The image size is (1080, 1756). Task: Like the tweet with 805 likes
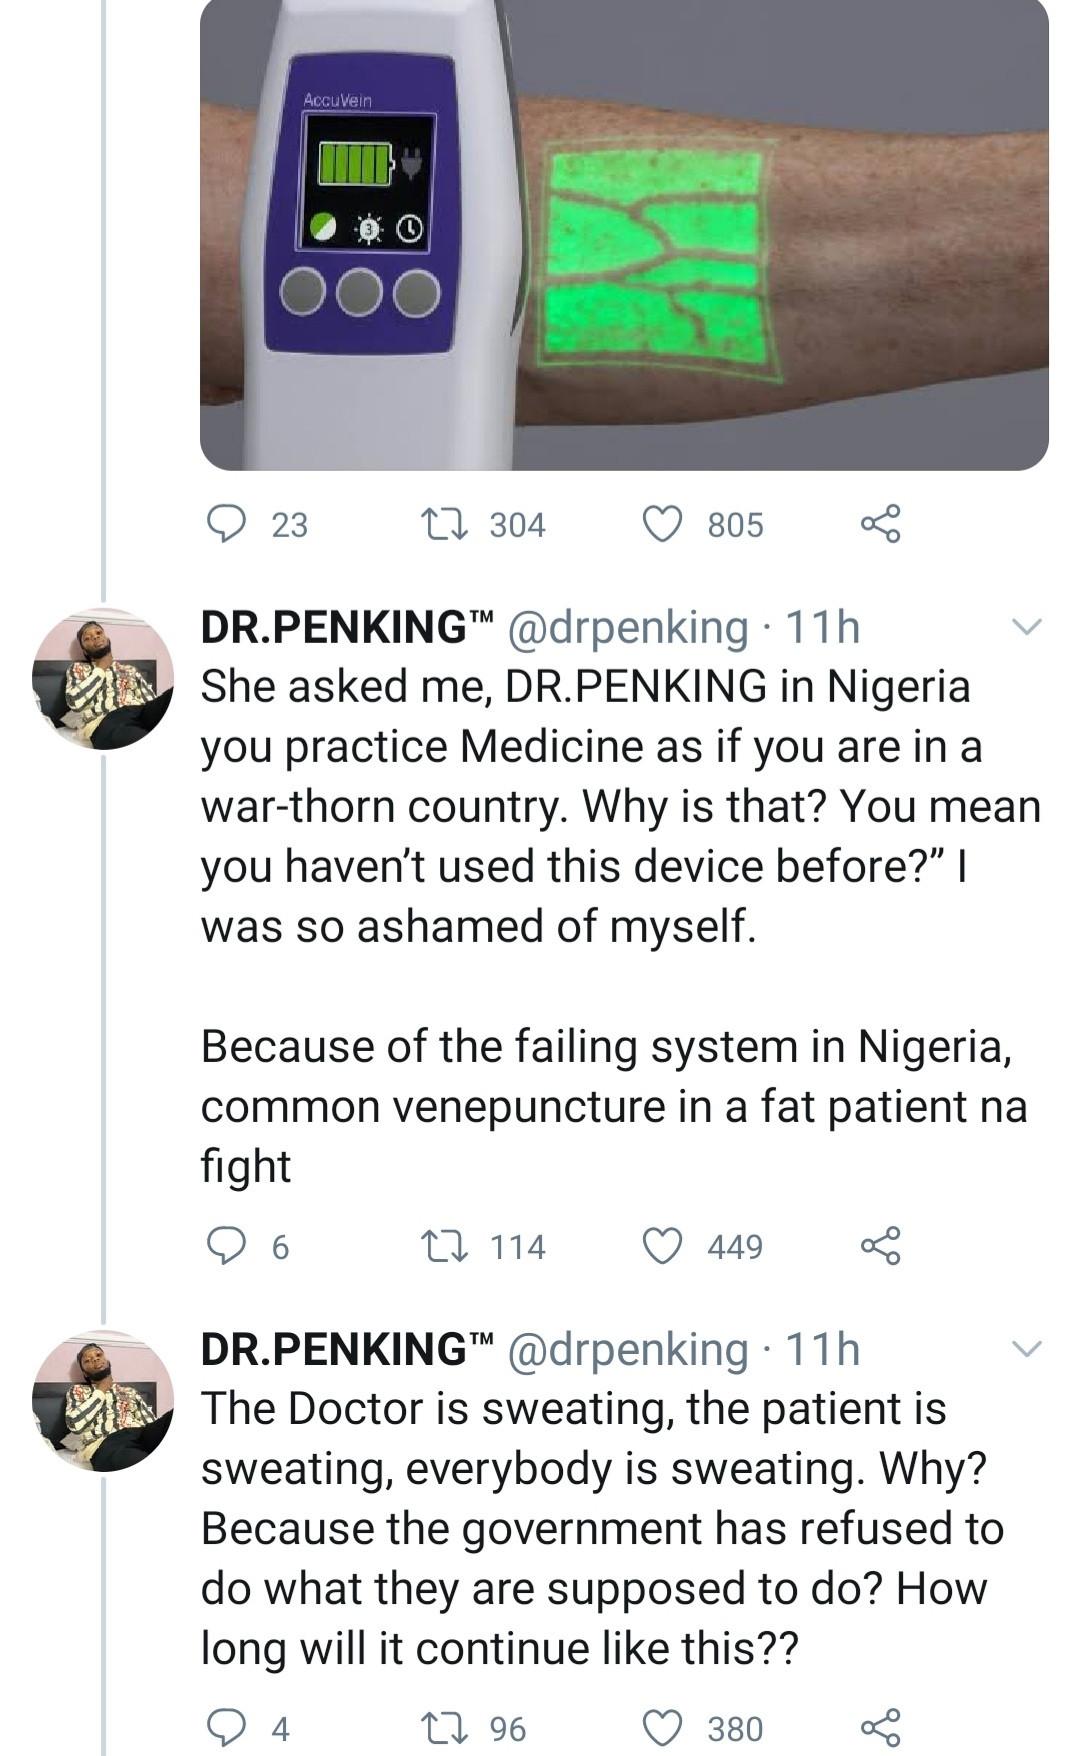tap(662, 523)
